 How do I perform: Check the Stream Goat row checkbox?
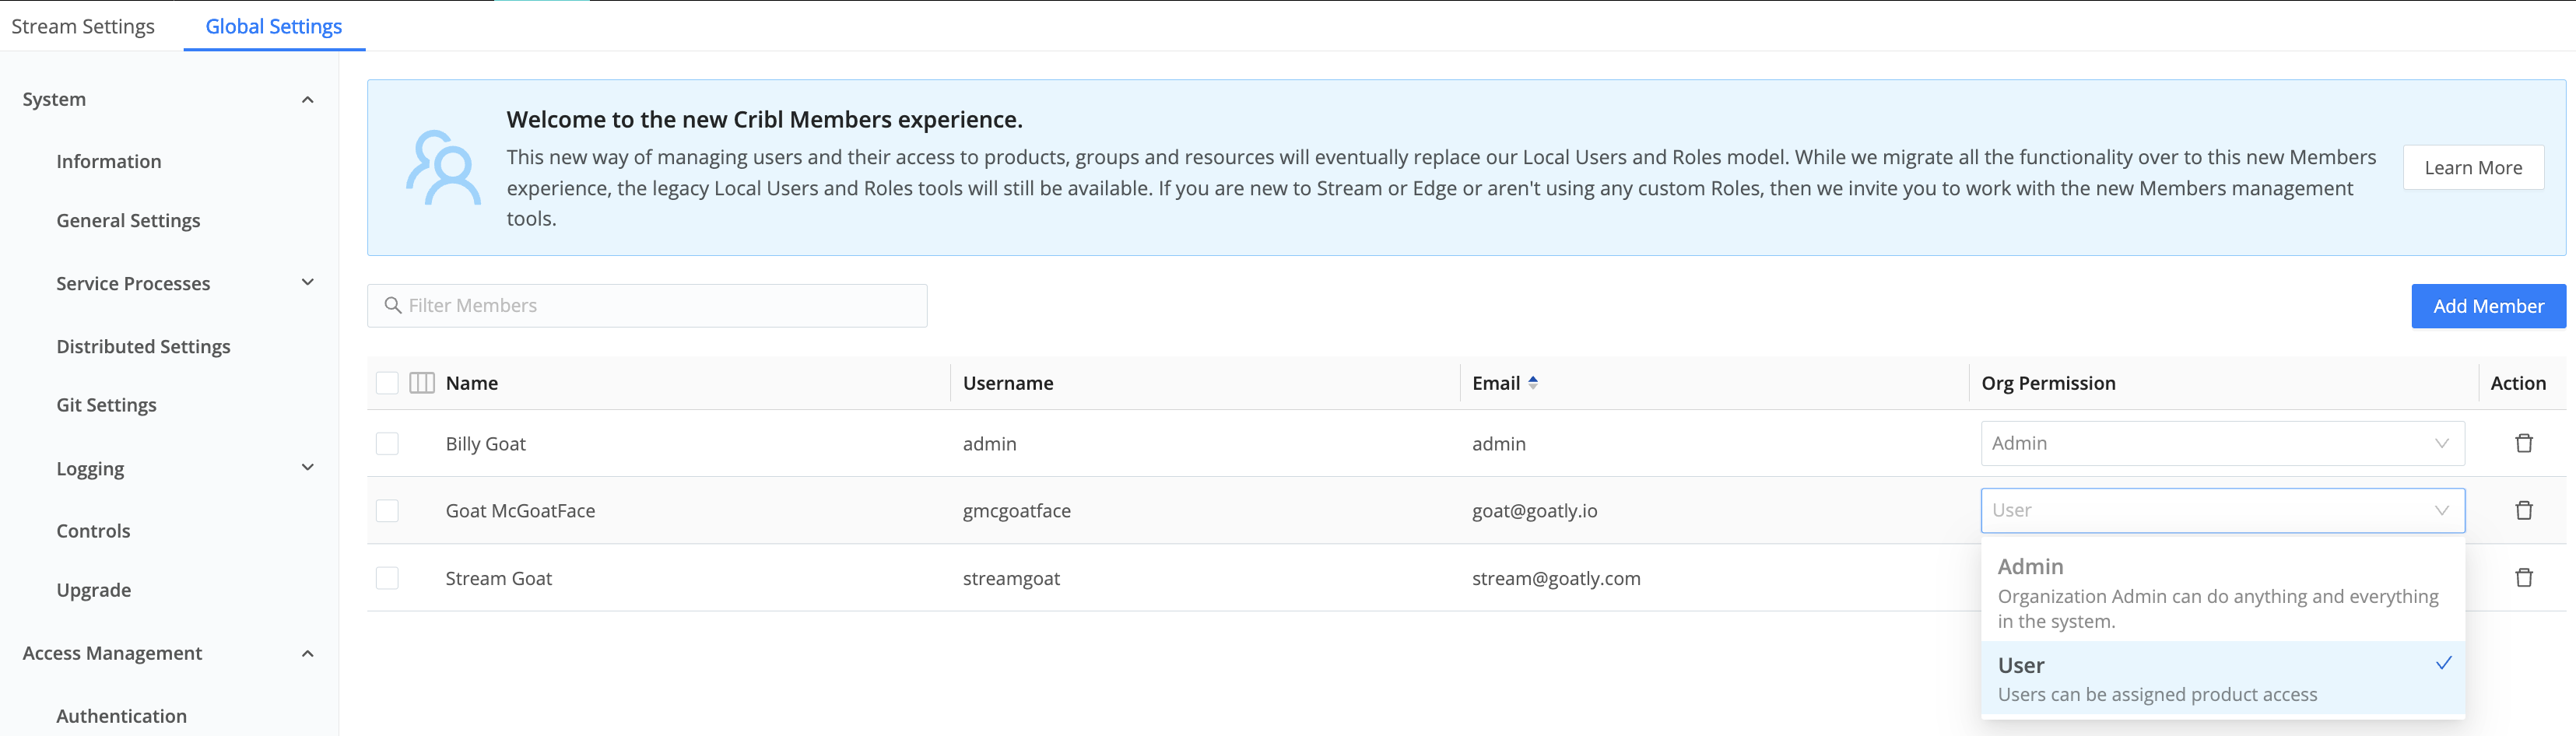coord(387,578)
